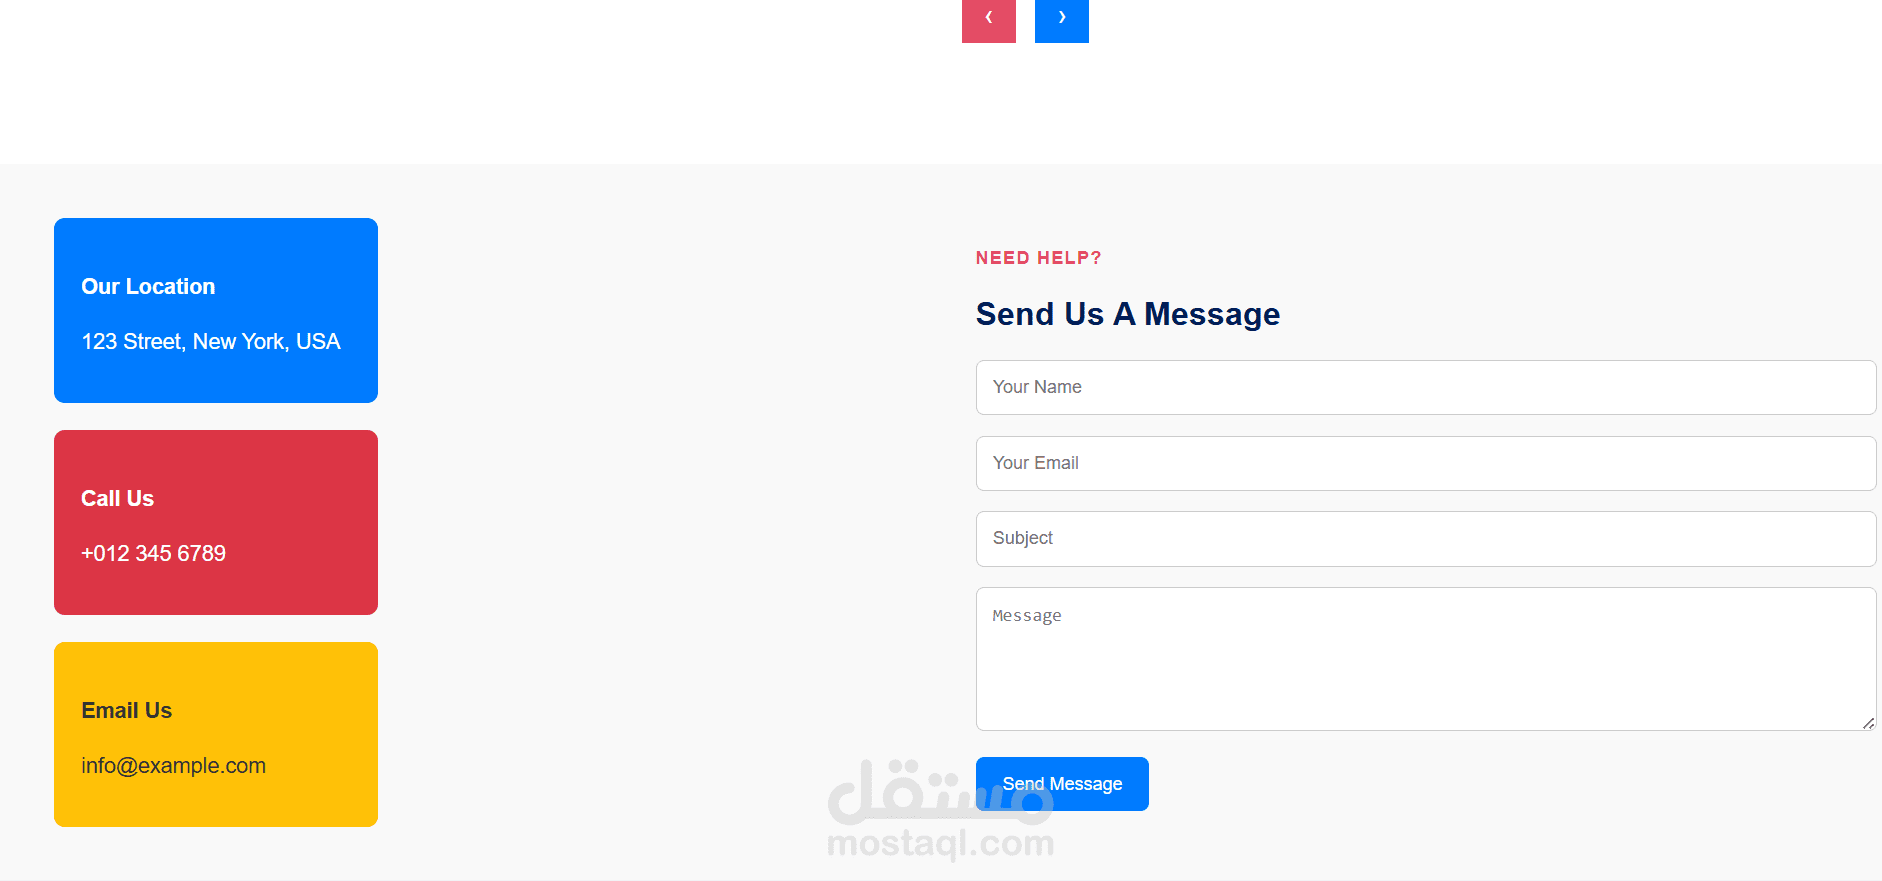Click the Message box resize handle
1882x881 pixels.
(x=1868, y=723)
